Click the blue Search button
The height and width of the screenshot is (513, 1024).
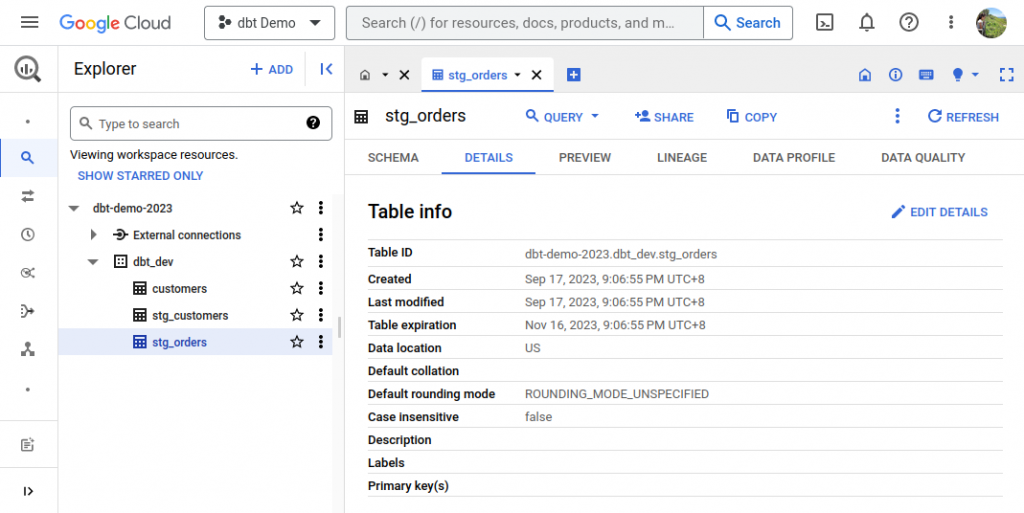748,23
